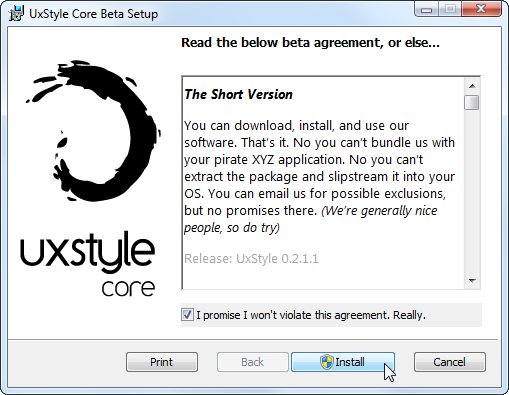509x395 pixels.
Task: Click the scrollbar thumb in the agreement box
Action: coord(472,102)
